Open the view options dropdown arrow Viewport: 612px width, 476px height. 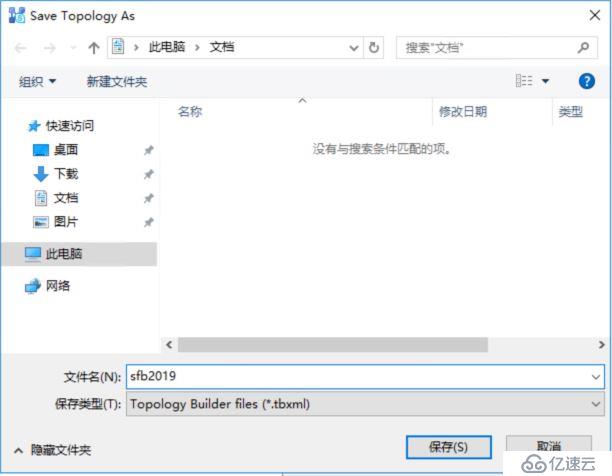tap(545, 81)
